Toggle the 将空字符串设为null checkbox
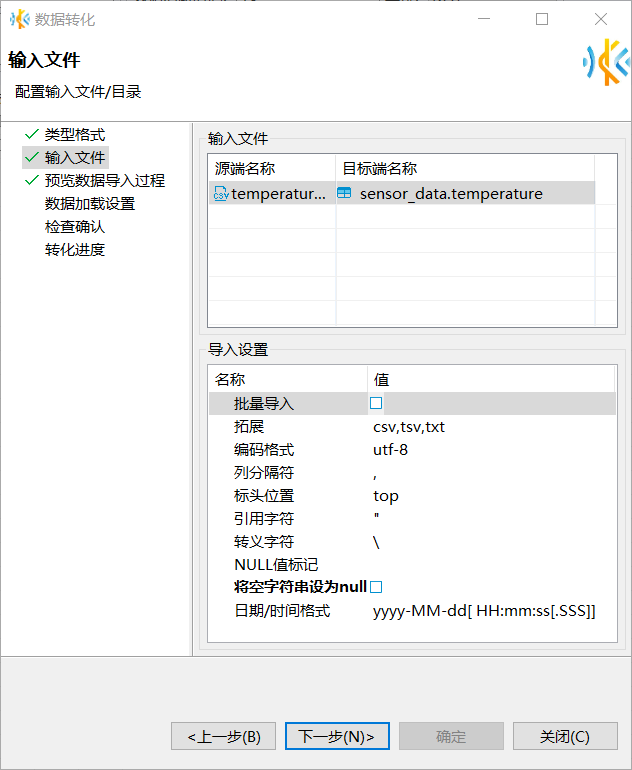Screen dimensions: 632x770 (x=376, y=587)
